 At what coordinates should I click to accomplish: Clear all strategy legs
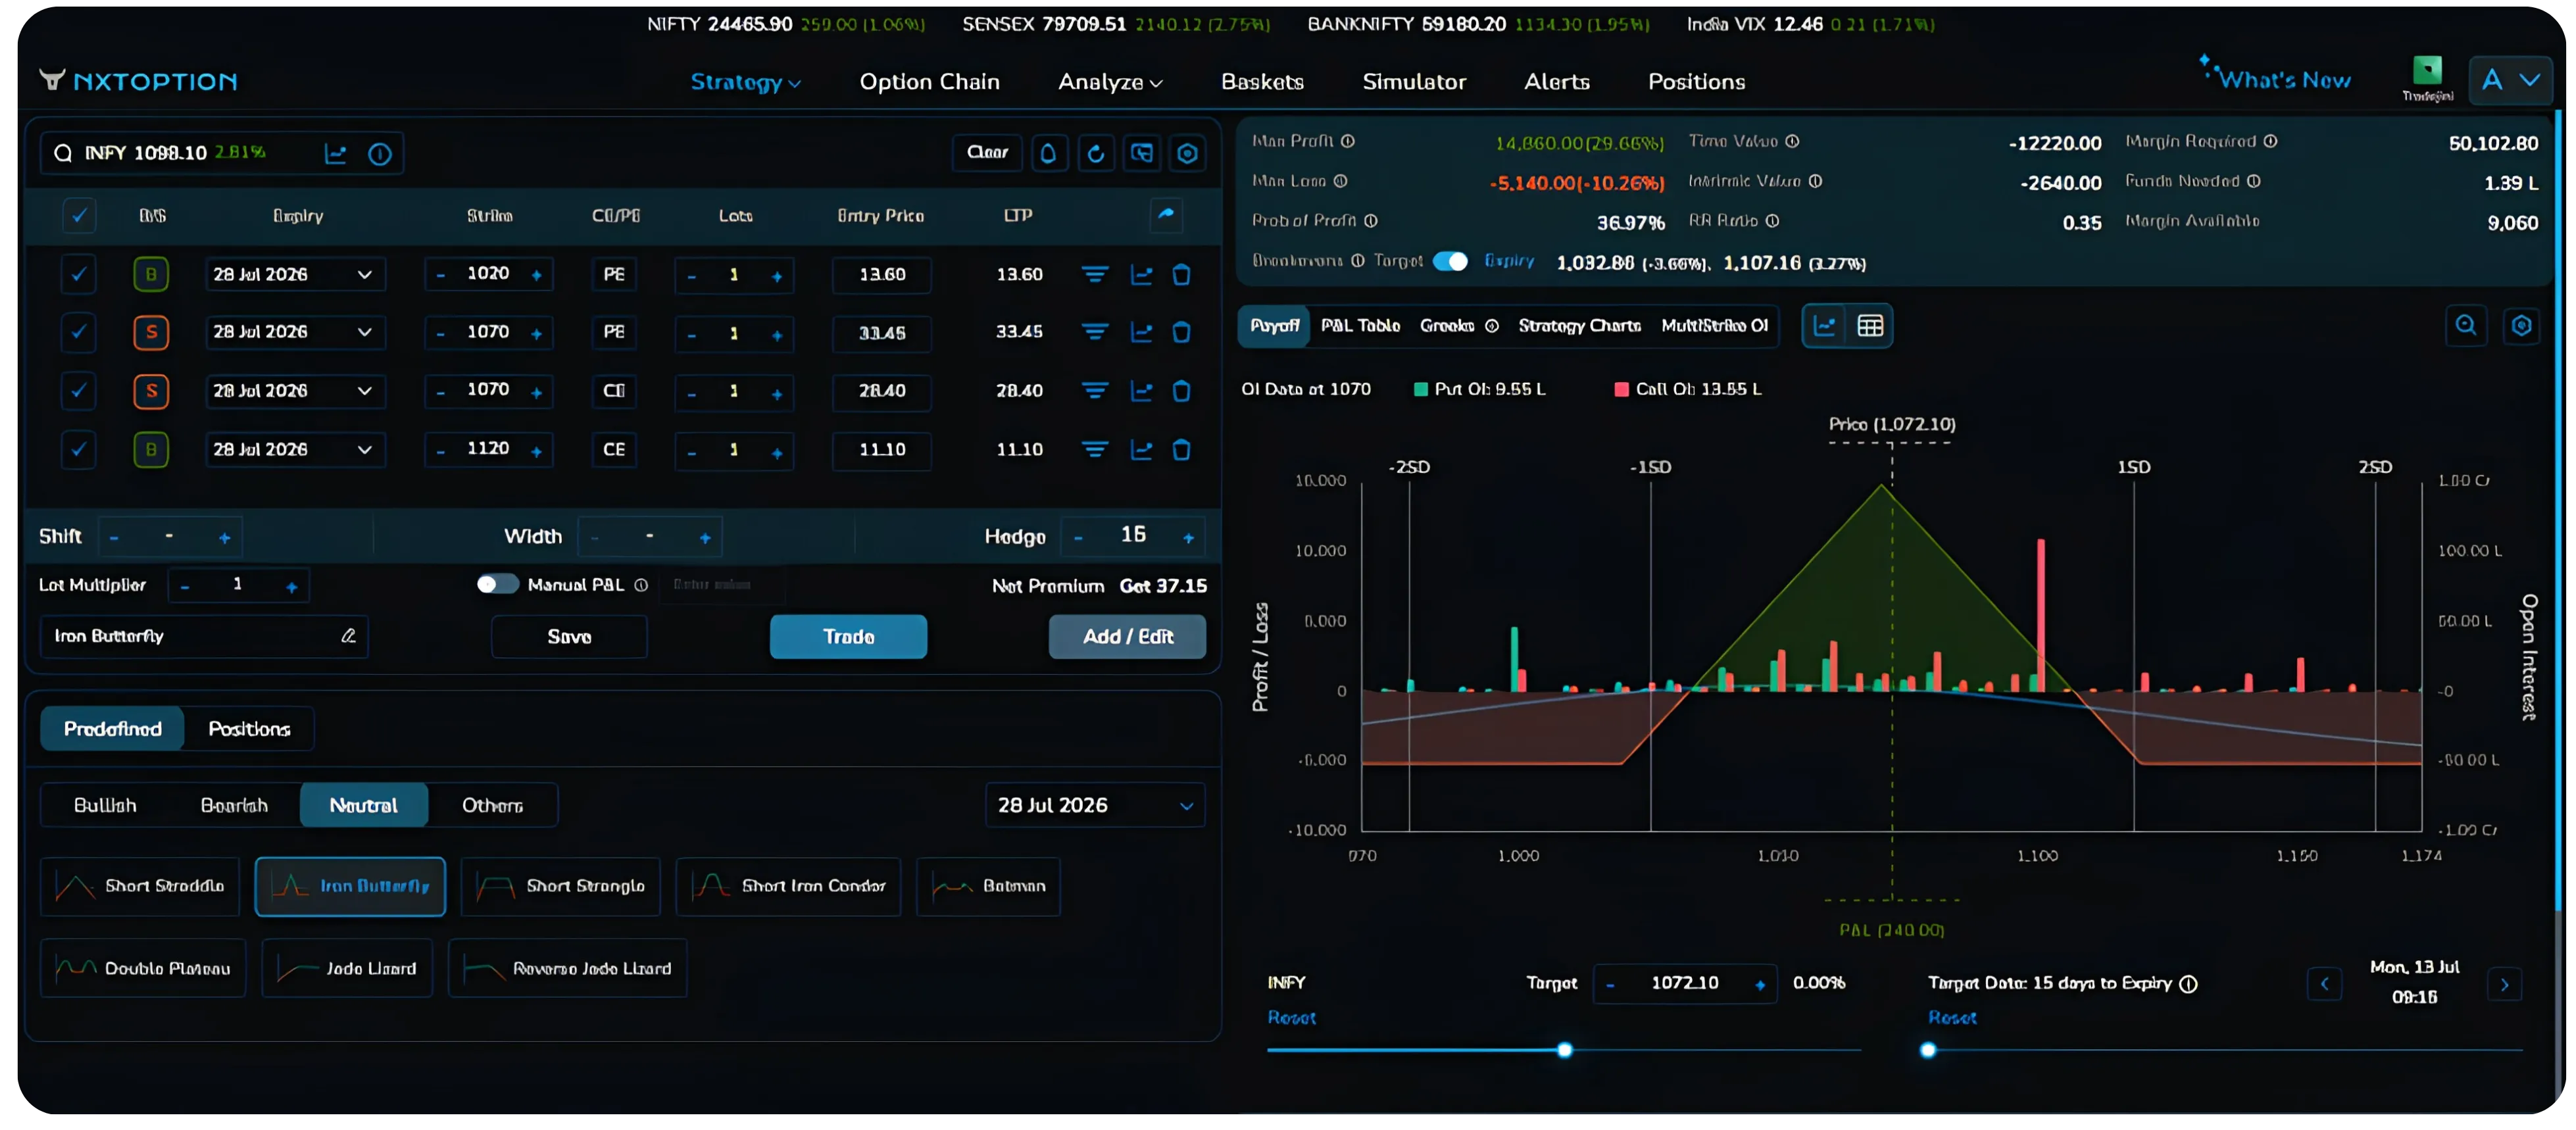[987, 153]
